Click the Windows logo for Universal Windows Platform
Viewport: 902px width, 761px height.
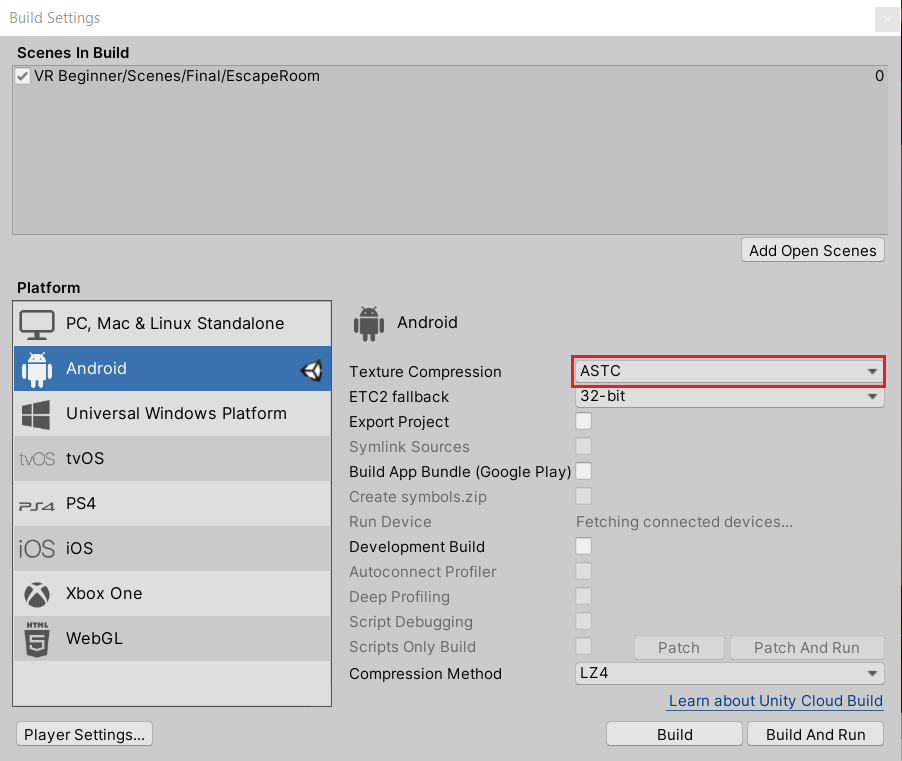pos(37,414)
